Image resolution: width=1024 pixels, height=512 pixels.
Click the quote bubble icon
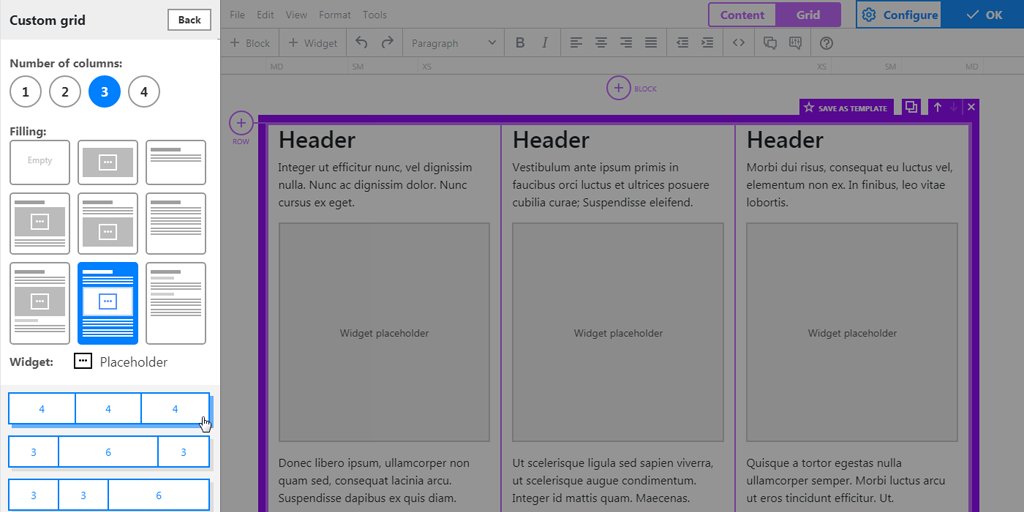click(x=795, y=43)
